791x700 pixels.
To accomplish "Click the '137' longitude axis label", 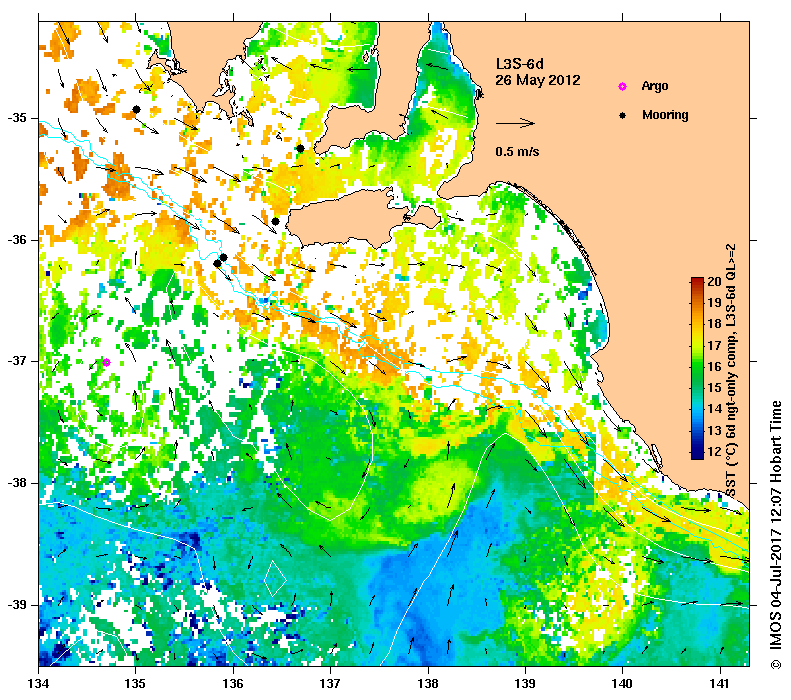I will point(330,684).
